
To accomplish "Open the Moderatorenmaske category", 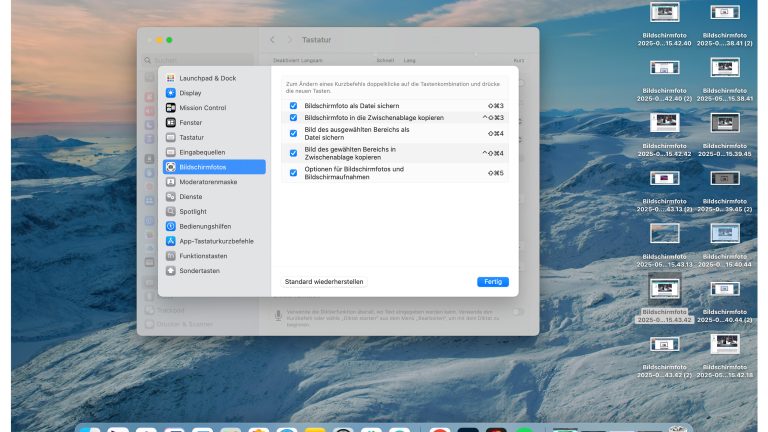I will tap(207, 182).
